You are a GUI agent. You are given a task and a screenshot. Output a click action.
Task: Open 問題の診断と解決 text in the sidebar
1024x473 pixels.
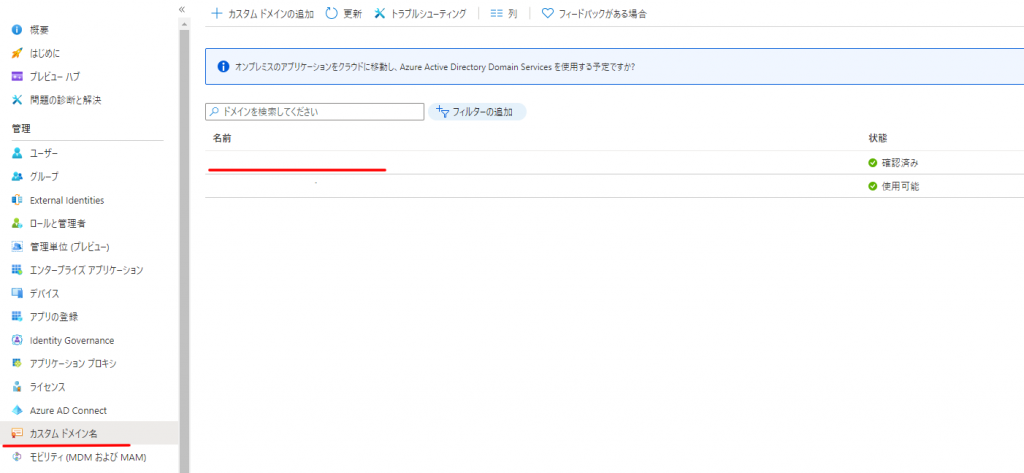(x=65, y=100)
